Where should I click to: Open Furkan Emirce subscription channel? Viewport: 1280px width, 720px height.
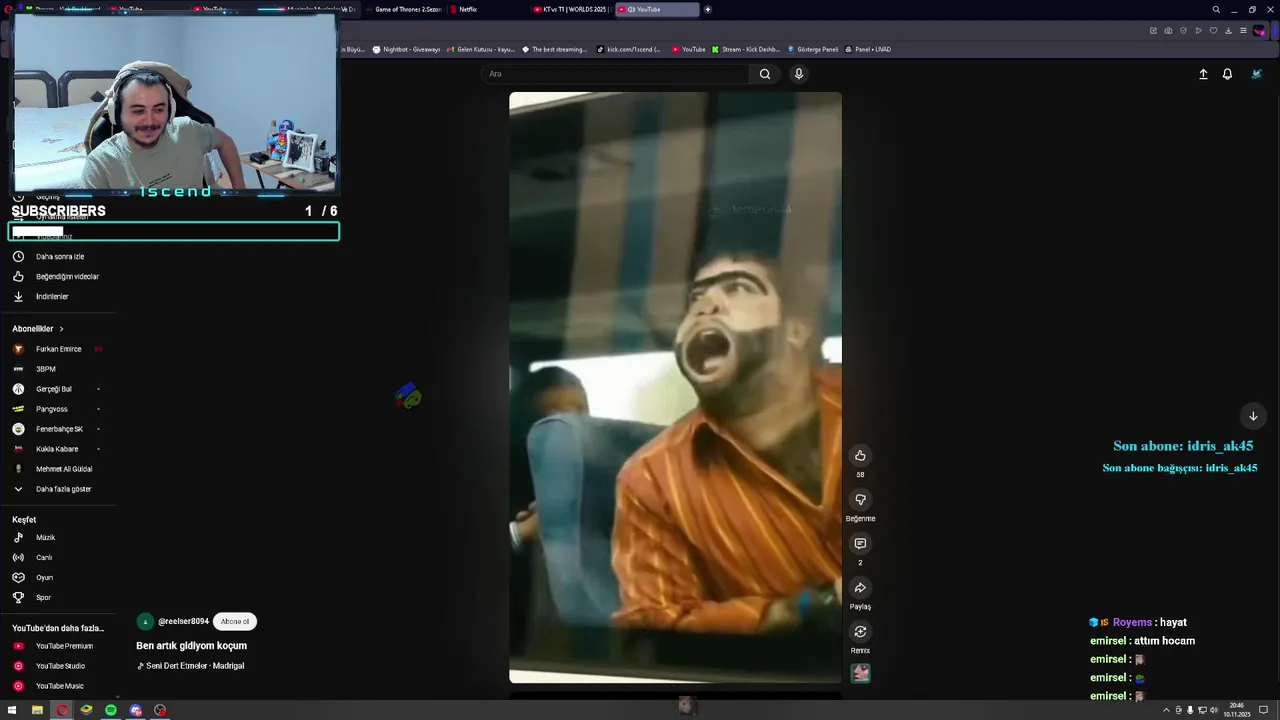[x=58, y=349]
